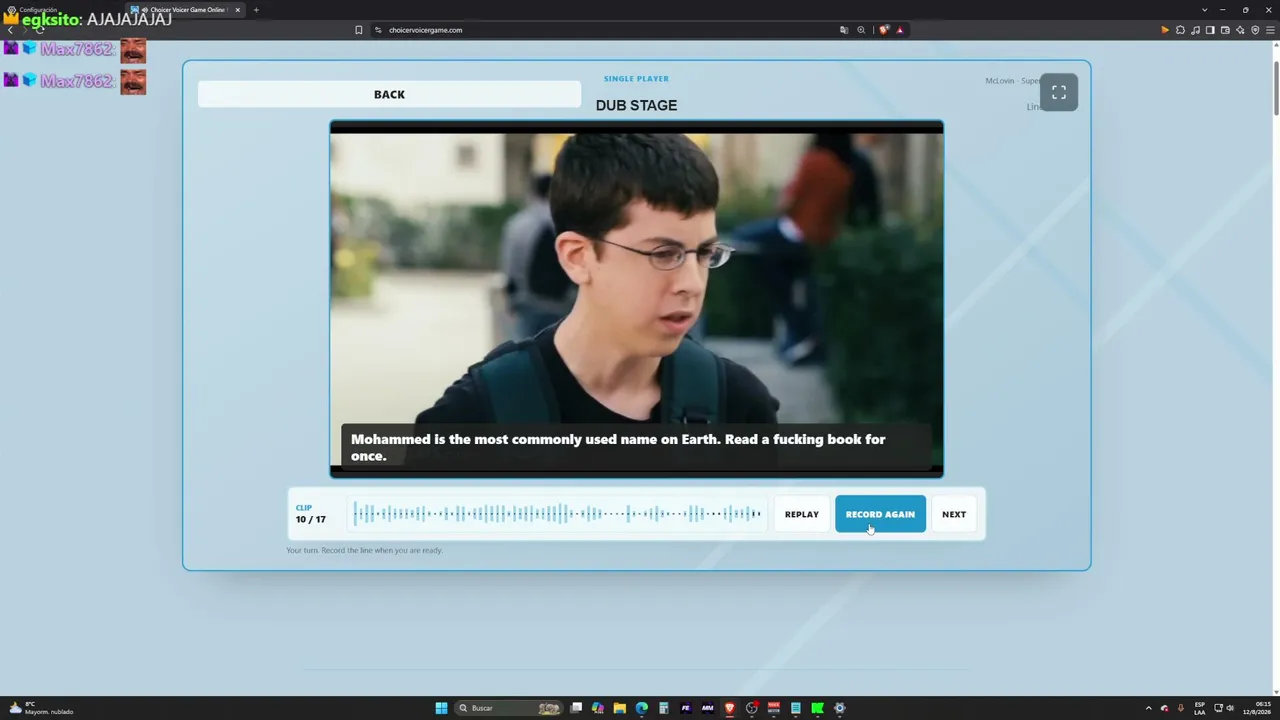Click the Brave browser taskbar icon
The width and height of the screenshot is (1280, 720).
[729, 708]
